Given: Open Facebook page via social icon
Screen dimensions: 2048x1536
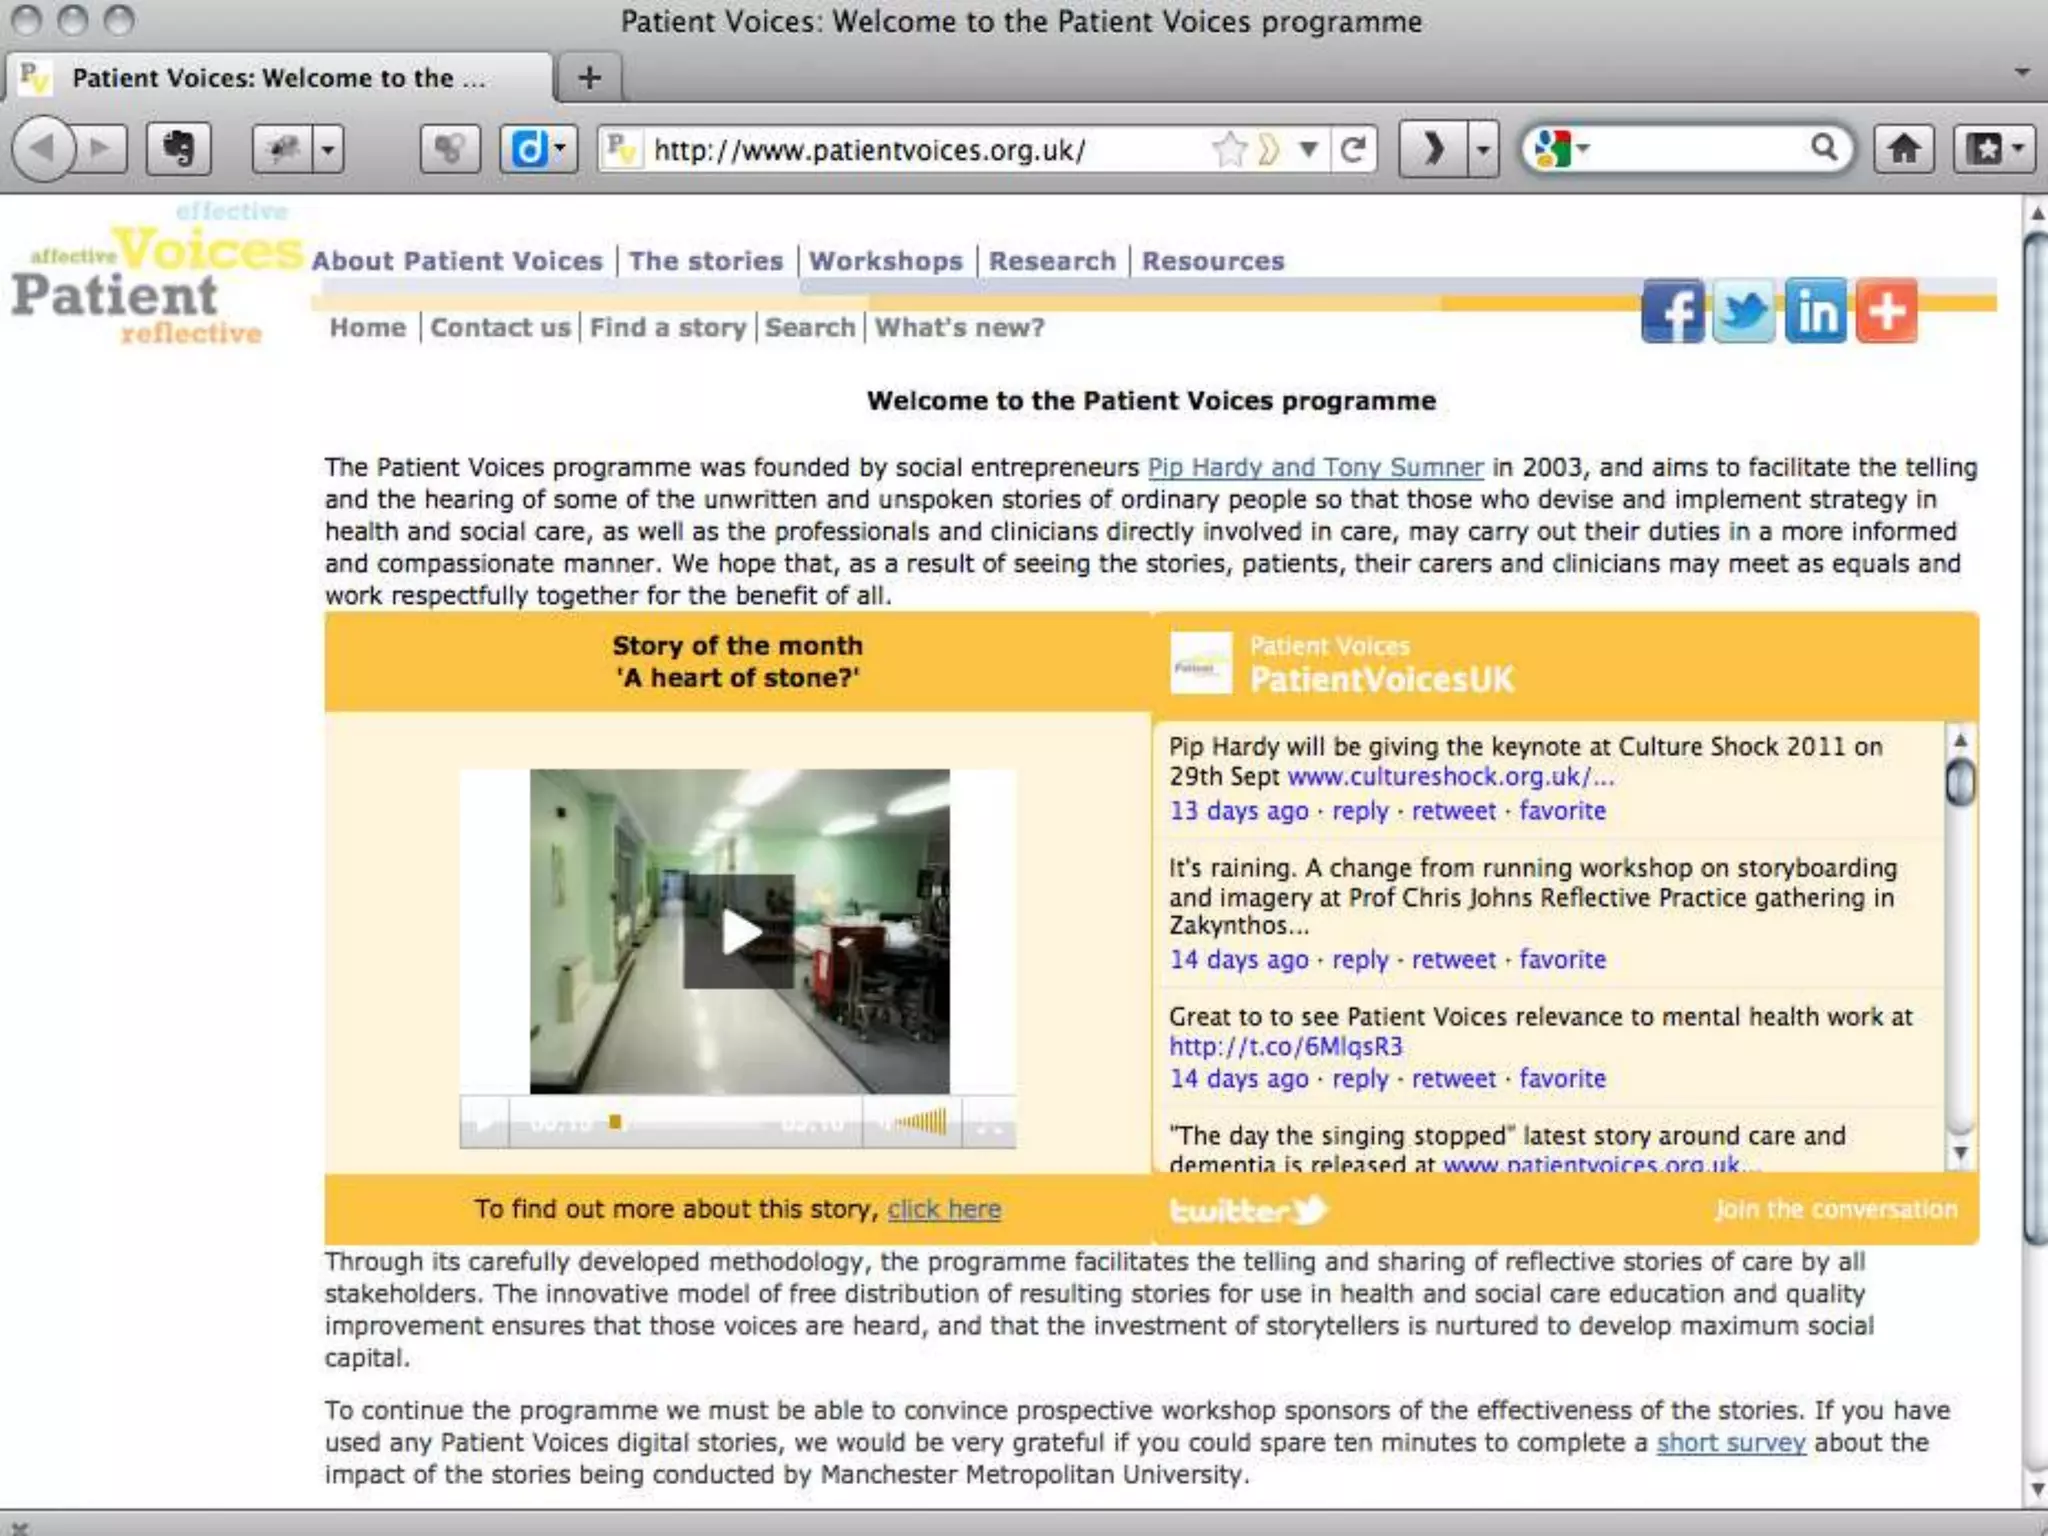Looking at the screenshot, I should point(1672,311).
